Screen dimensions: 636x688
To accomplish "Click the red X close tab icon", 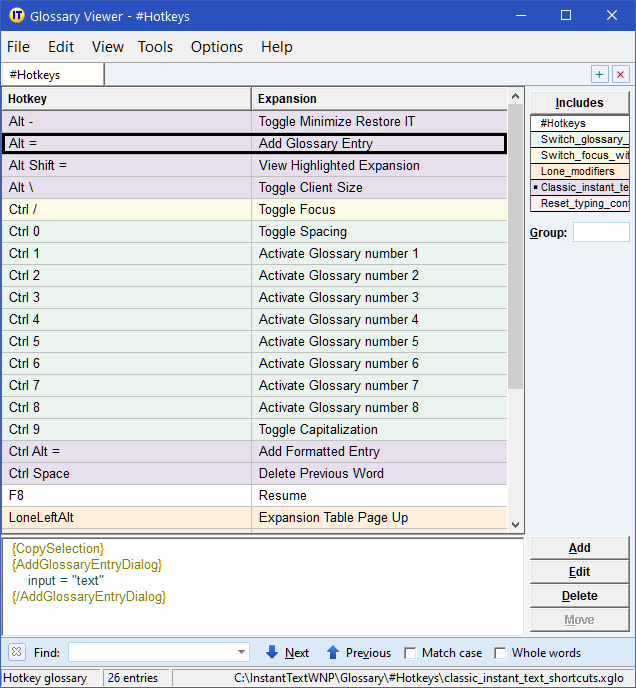I will (x=620, y=75).
